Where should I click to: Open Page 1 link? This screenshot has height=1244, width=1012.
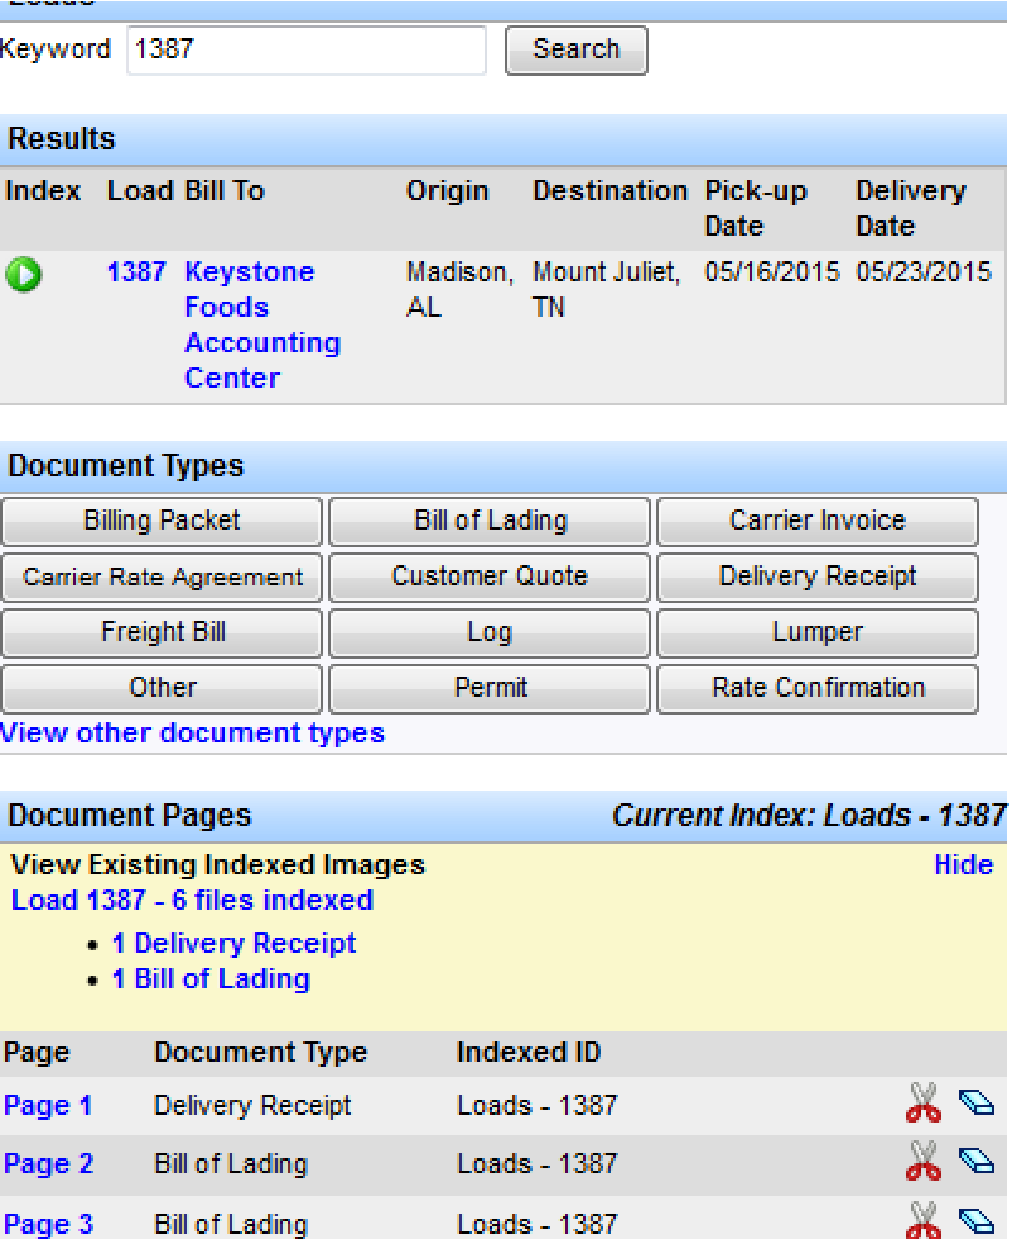tap(48, 1106)
